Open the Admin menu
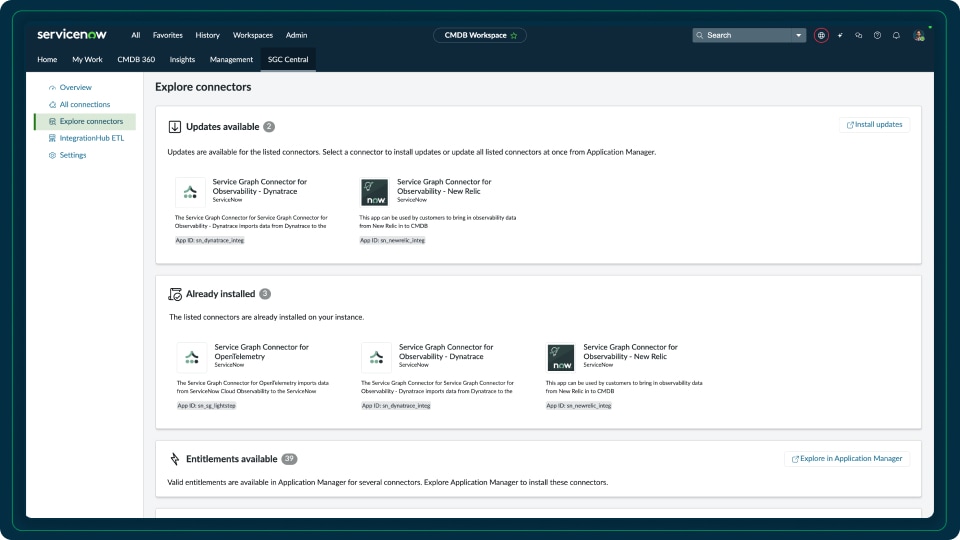 [x=296, y=36]
